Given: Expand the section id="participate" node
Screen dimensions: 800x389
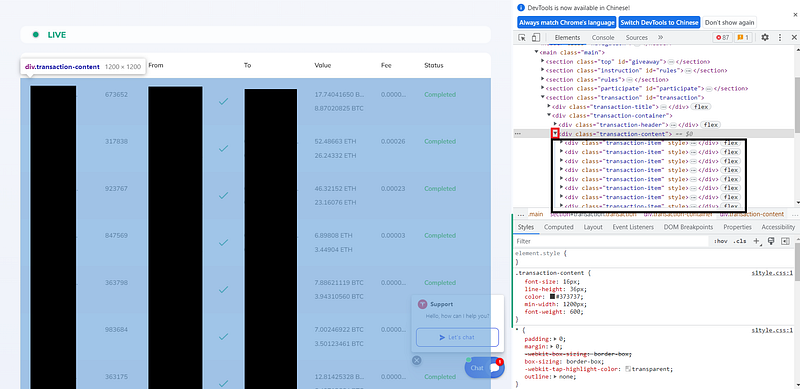Looking at the screenshot, I should point(543,88).
